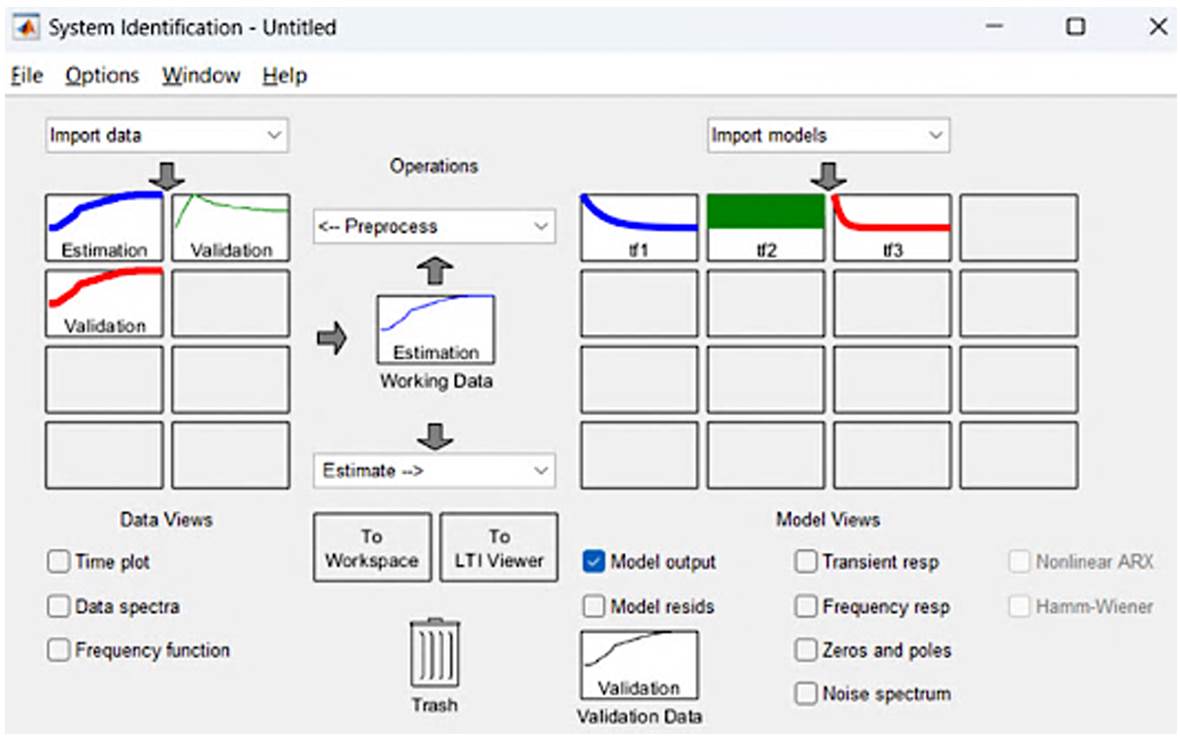Click the Validation Data thumbnail box
Image resolution: width=1180 pixels, height=738 pixels.
click(639, 665)
